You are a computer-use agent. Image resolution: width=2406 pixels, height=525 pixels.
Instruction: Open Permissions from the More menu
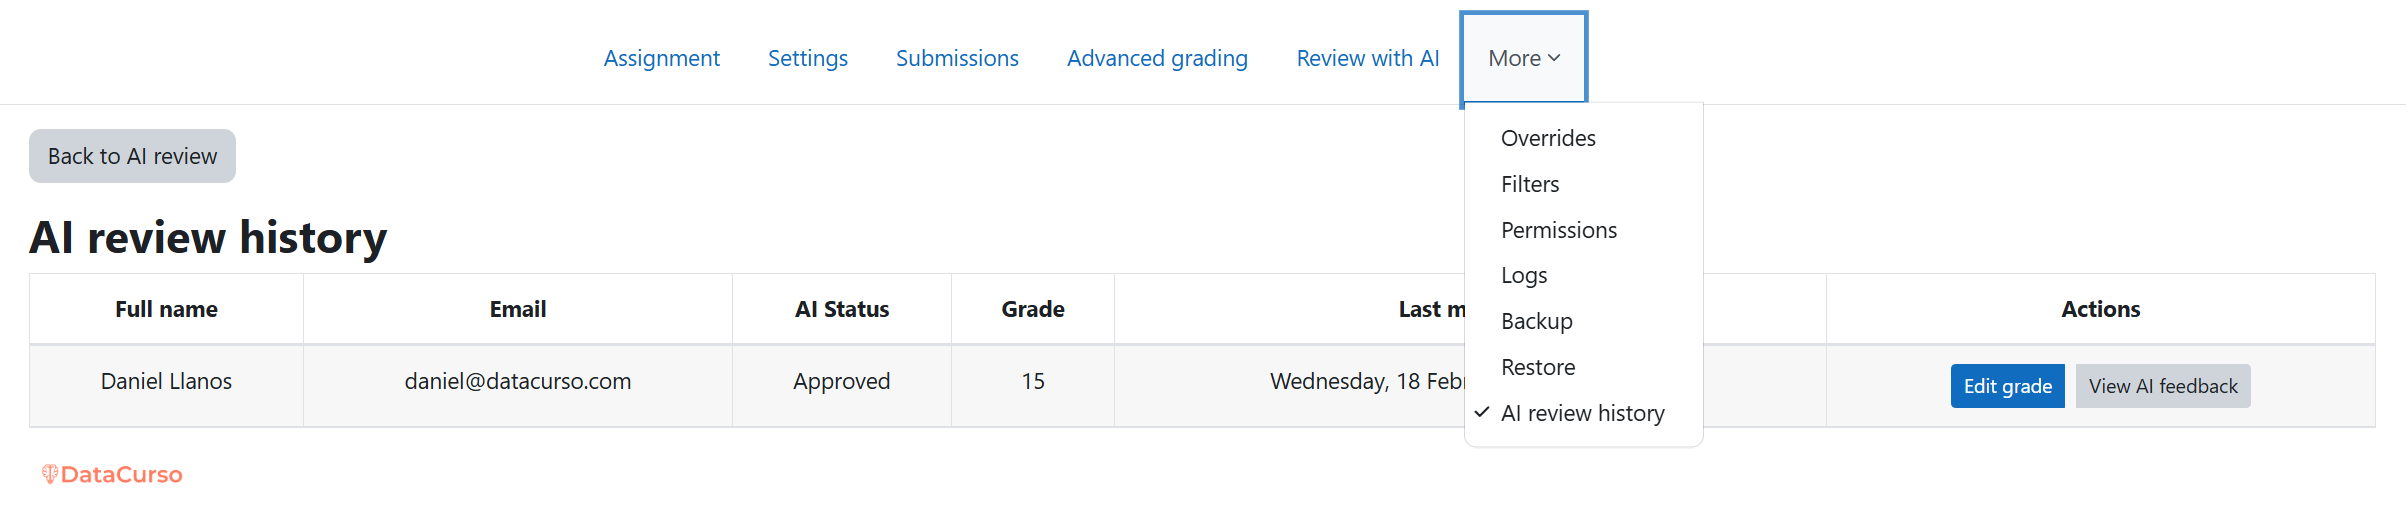pyautogui.click(x=1558, y=230)
